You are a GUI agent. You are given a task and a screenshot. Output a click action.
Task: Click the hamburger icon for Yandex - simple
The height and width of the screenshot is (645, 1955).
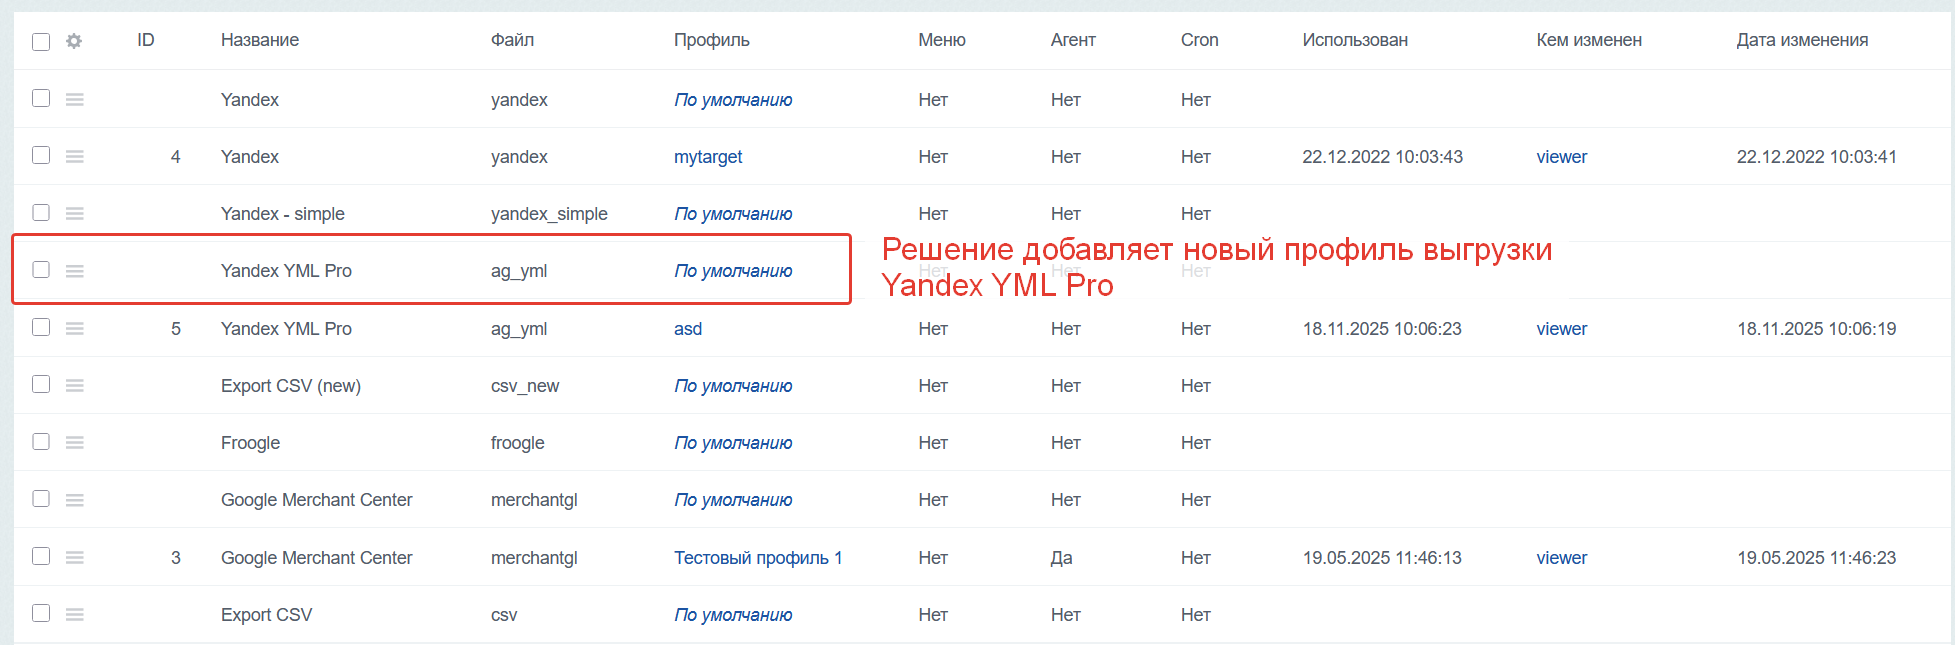tap(75, 214)
